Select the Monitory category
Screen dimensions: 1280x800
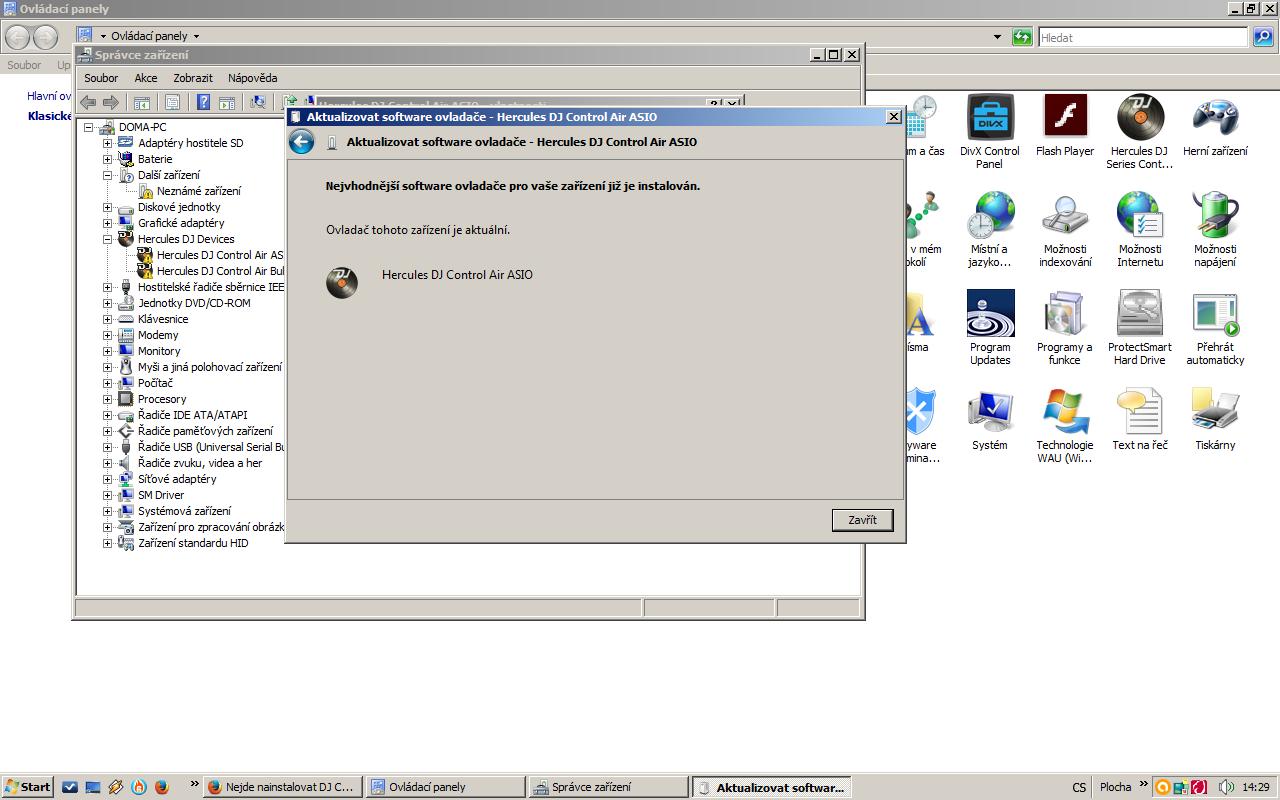coord(159,351)
